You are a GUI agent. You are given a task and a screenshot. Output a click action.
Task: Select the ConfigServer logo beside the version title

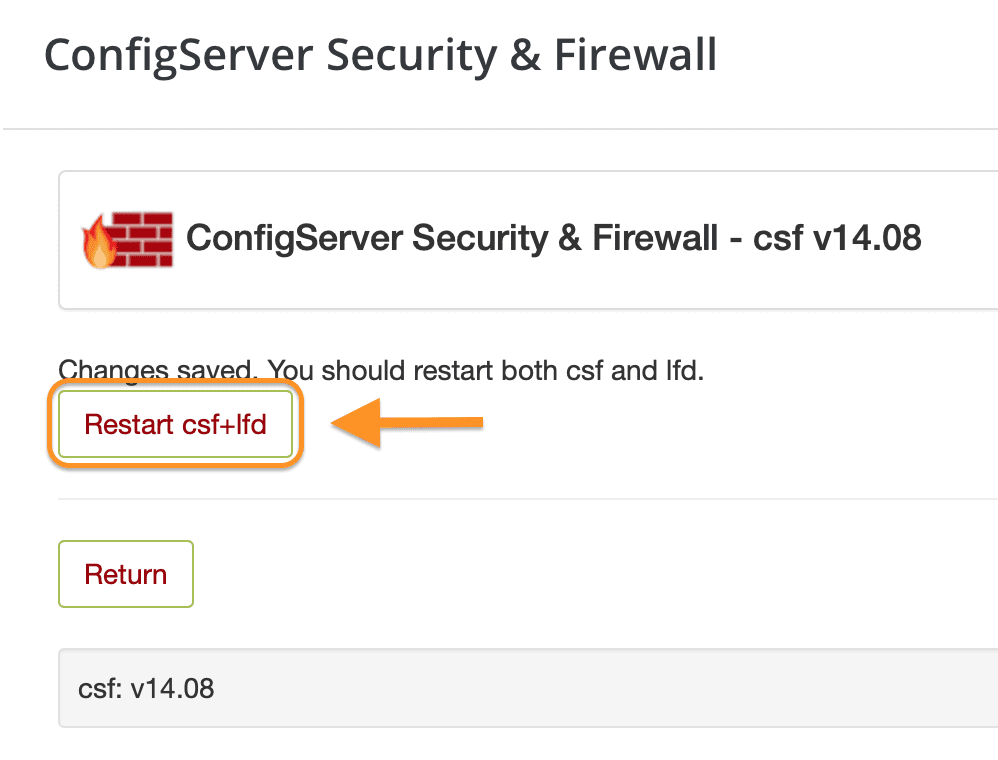[x=125, y=238]
